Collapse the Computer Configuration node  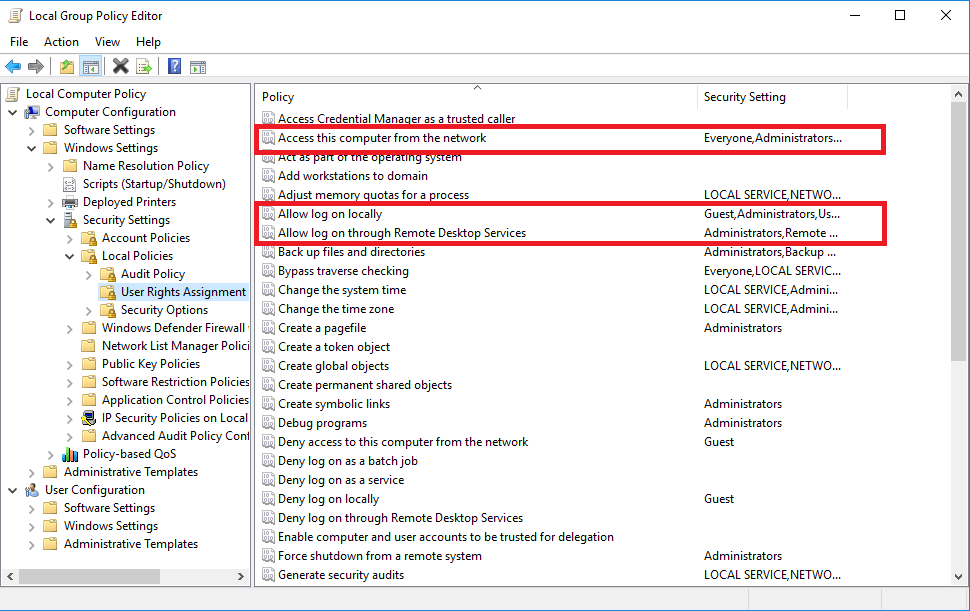point(12,112)
